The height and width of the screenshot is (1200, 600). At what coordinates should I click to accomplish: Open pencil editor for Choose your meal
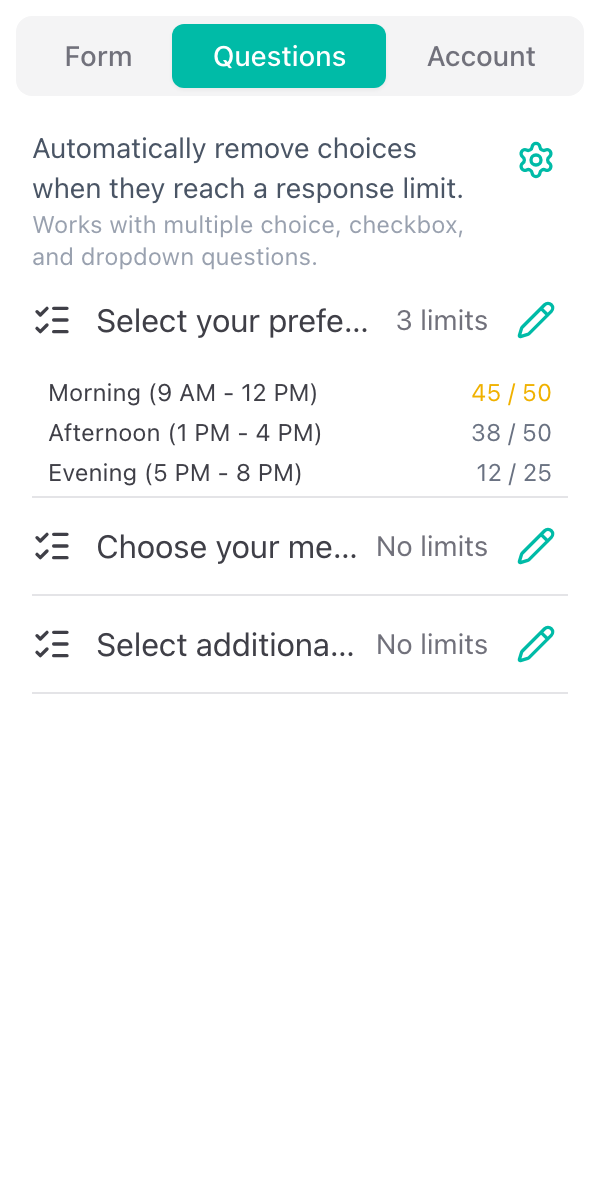pos(536,546)
